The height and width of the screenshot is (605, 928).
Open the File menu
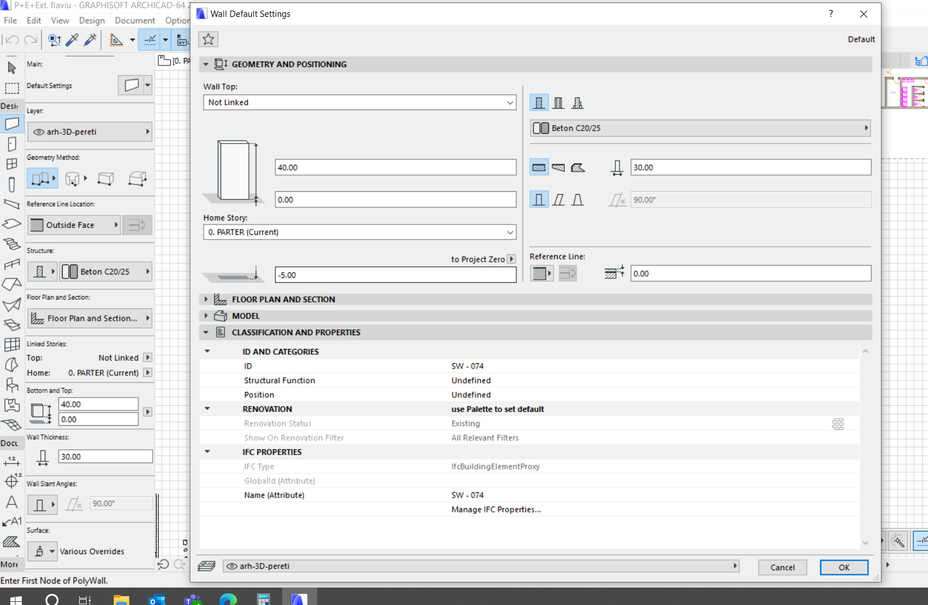(10, 20)
